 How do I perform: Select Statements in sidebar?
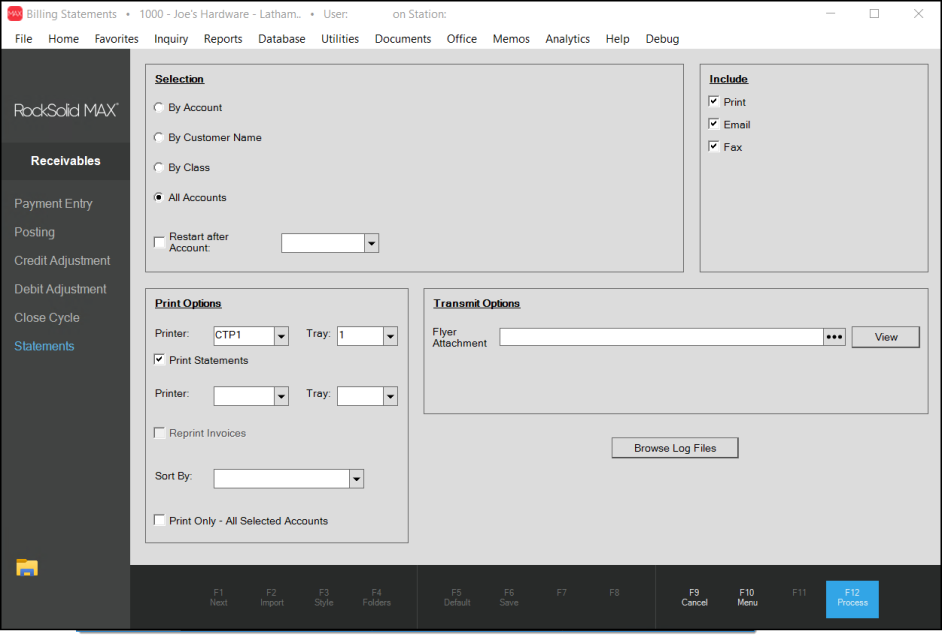[44, 346]
